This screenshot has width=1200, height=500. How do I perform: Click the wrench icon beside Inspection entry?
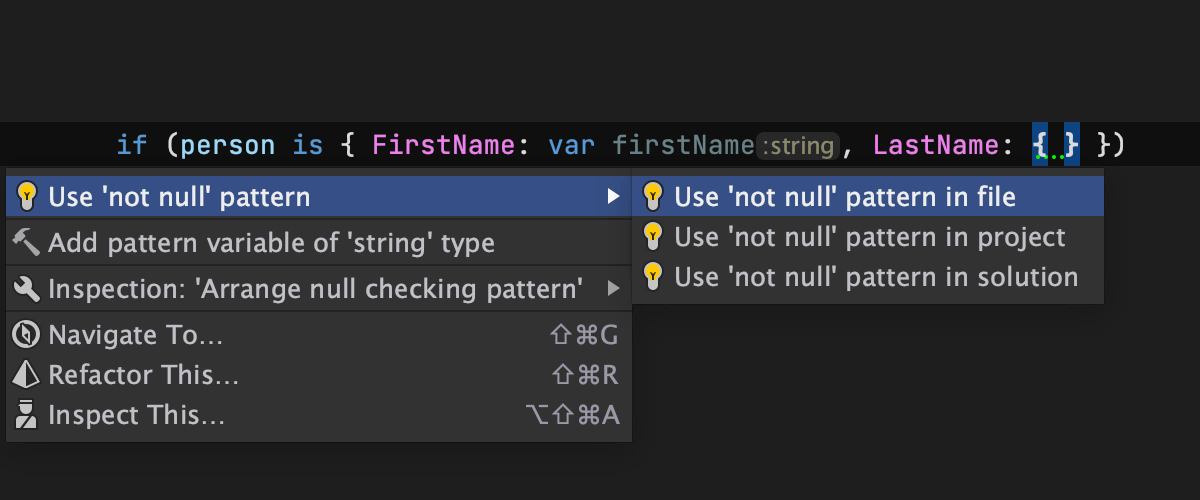pyautogui.click(x=27, y=289)
